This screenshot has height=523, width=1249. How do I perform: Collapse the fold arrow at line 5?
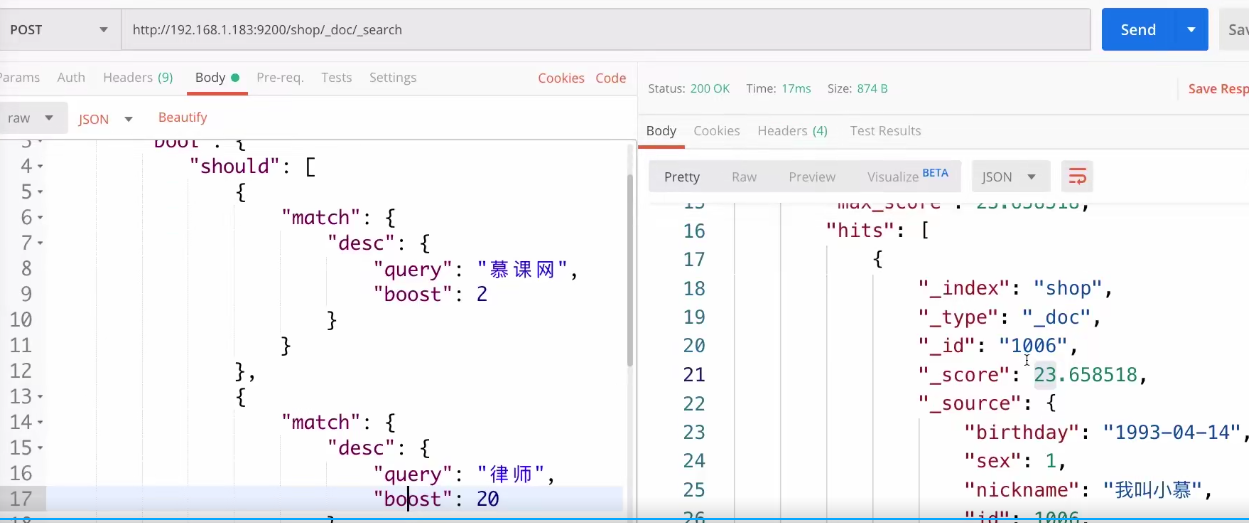(x=40, y=193)
